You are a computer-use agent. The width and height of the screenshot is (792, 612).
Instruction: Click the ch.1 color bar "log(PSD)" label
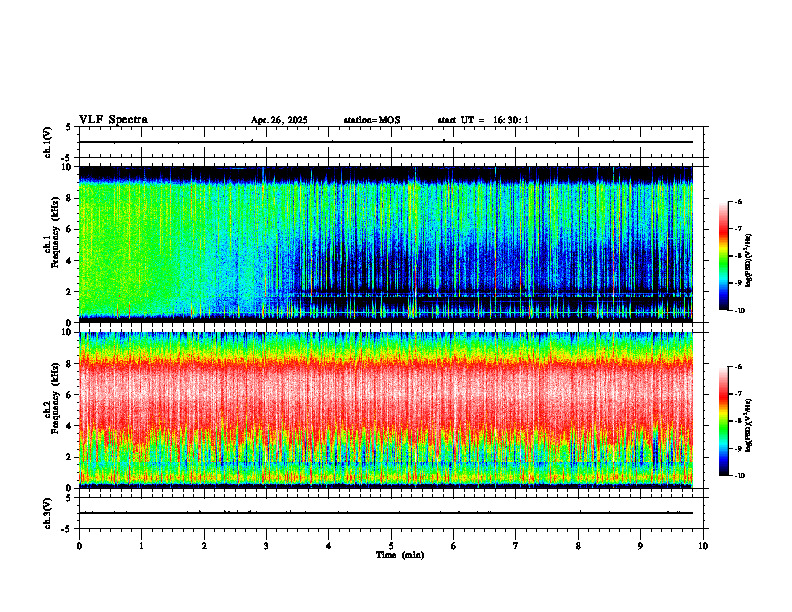(x=749, y=261)
